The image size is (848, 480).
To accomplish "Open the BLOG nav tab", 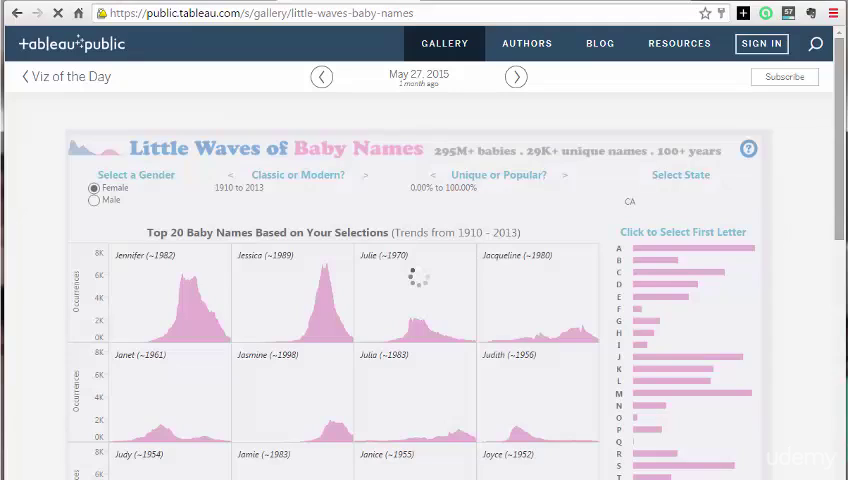I will (600, 44).
